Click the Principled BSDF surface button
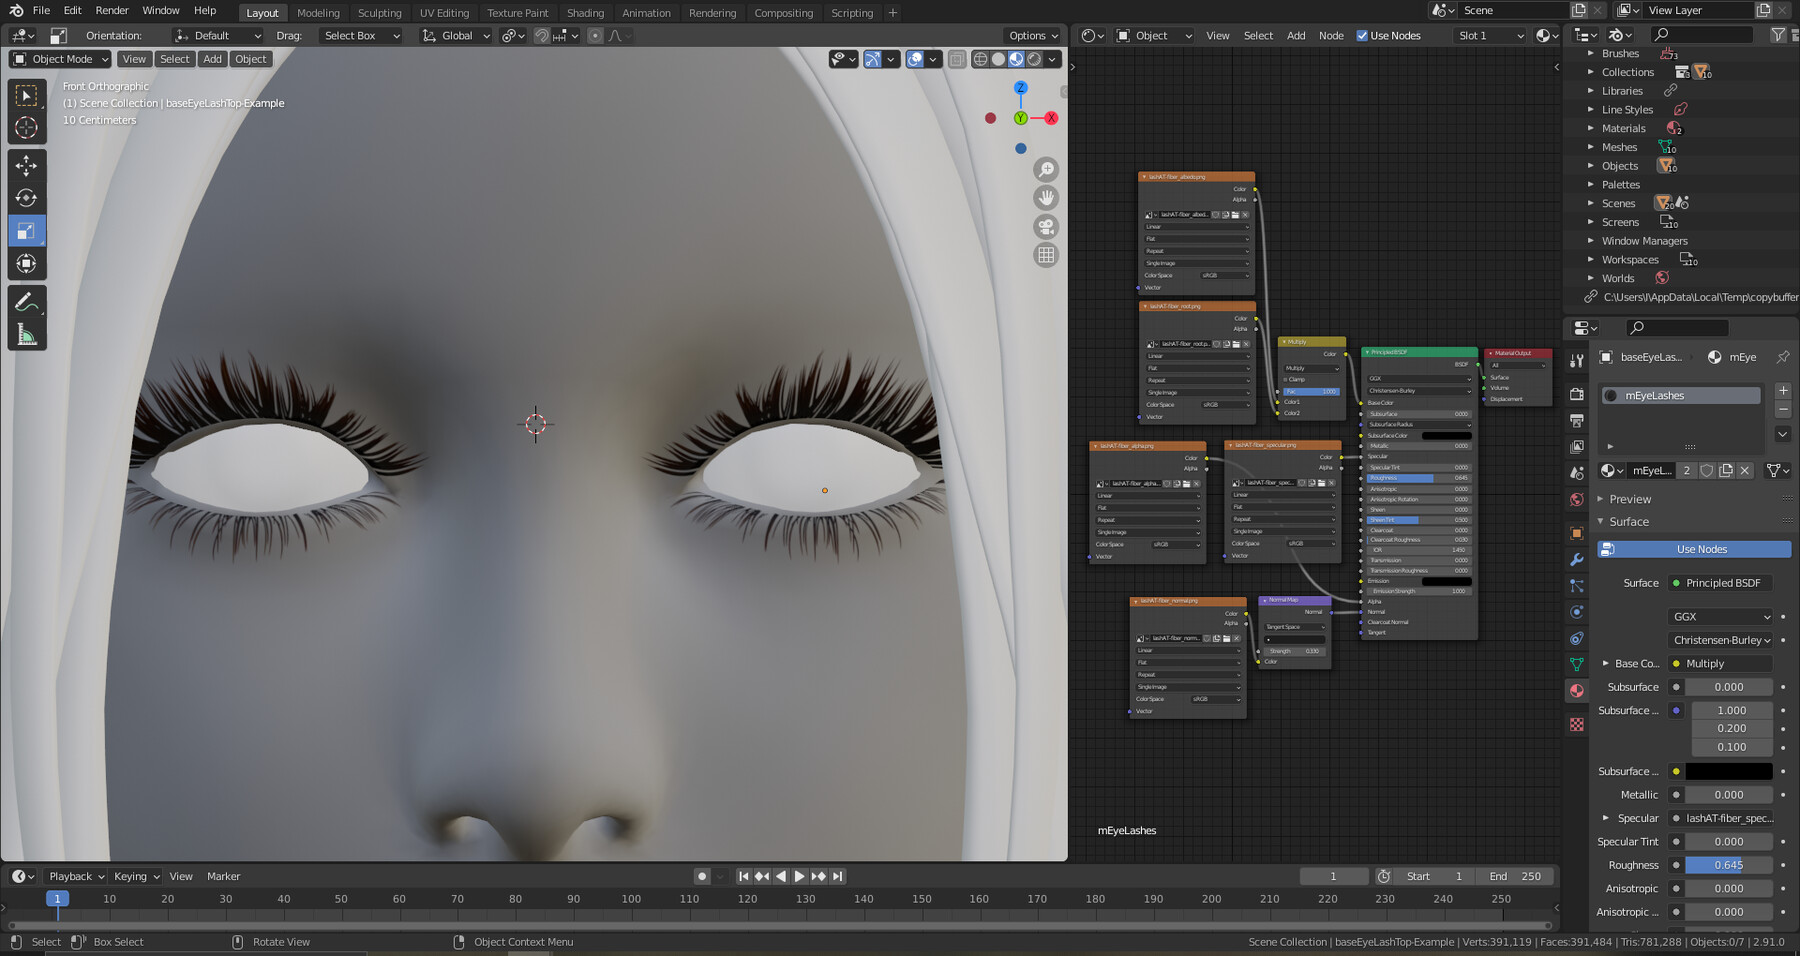Screen dimensions: 1800x956 coord(1720,583)
